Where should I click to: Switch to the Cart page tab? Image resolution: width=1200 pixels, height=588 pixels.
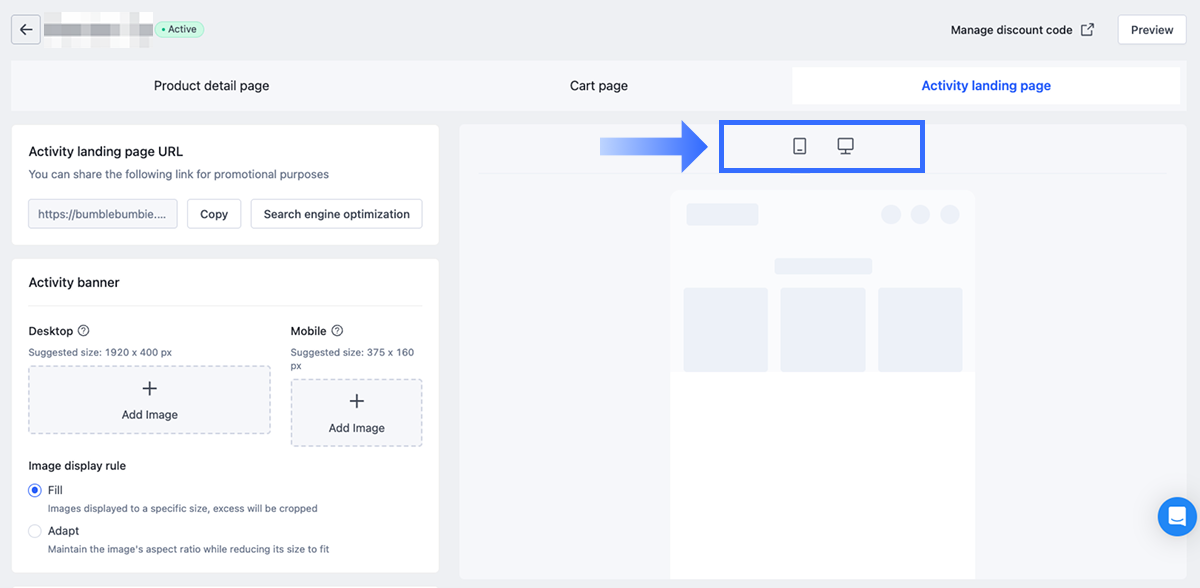599,86
